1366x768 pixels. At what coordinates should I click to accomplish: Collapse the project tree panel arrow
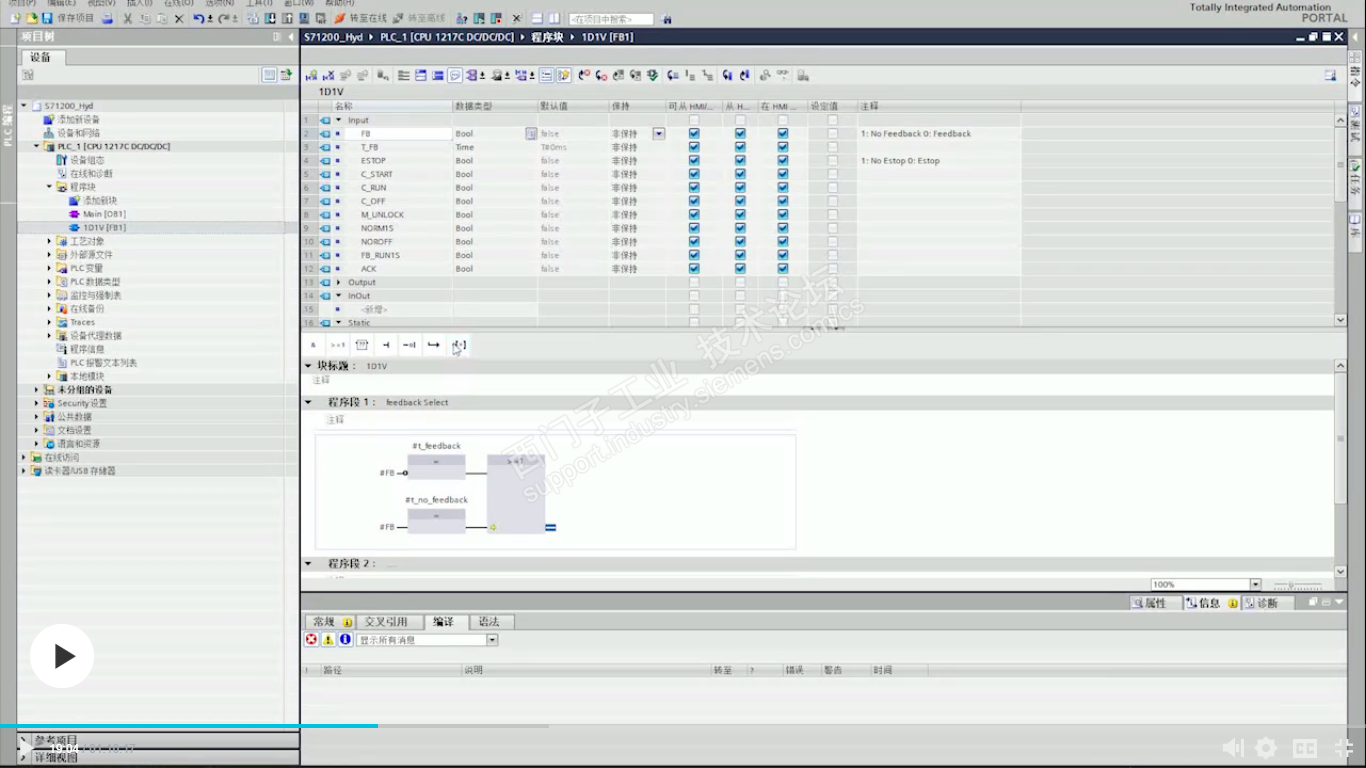(291, 37)
